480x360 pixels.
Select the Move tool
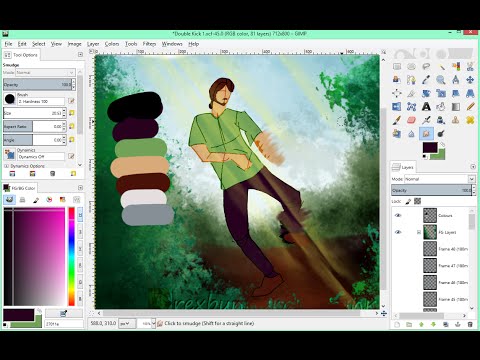tap(470, 80)
